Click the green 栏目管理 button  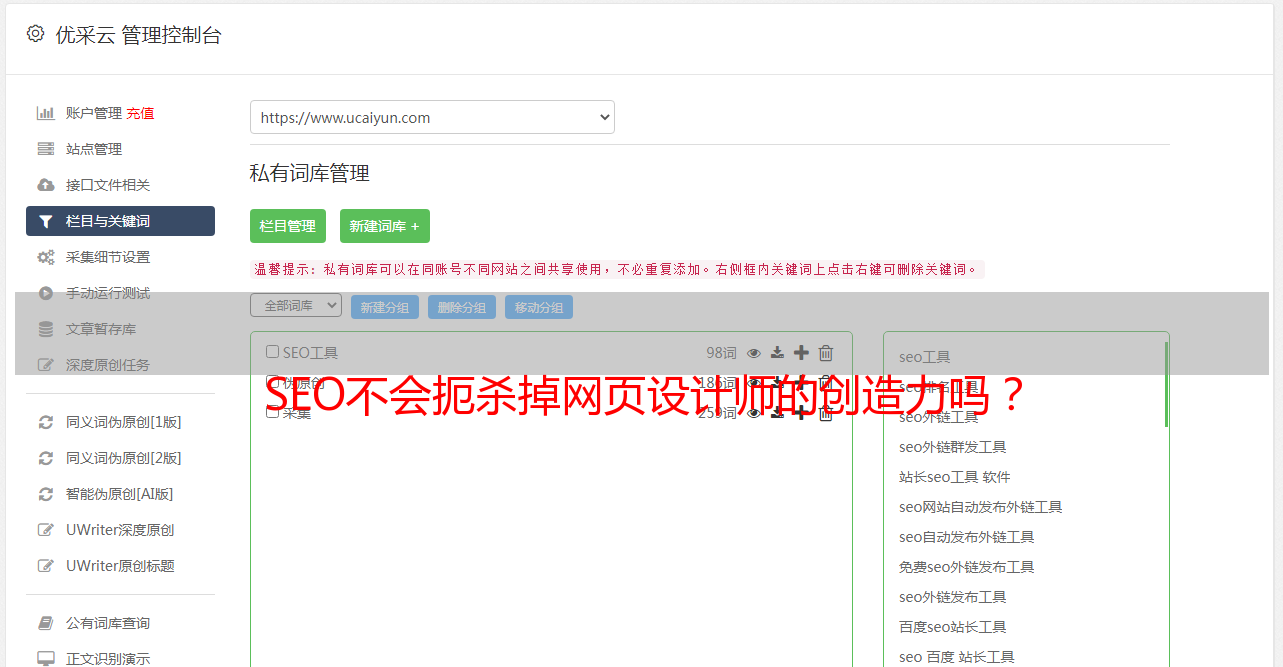click(288, 226)
